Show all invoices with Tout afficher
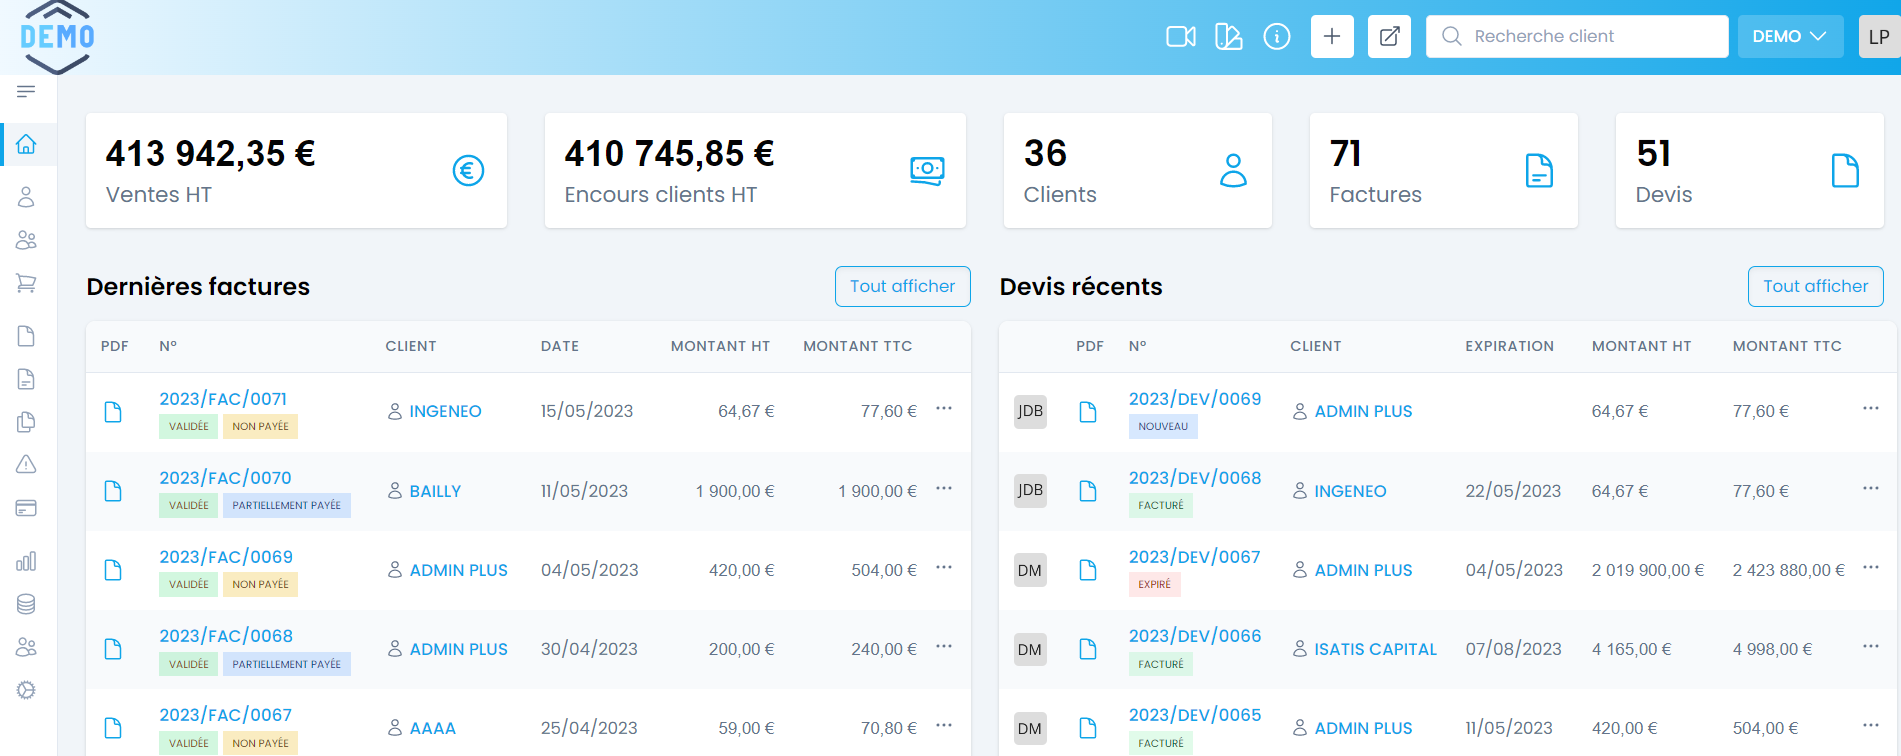 (902, 287)
